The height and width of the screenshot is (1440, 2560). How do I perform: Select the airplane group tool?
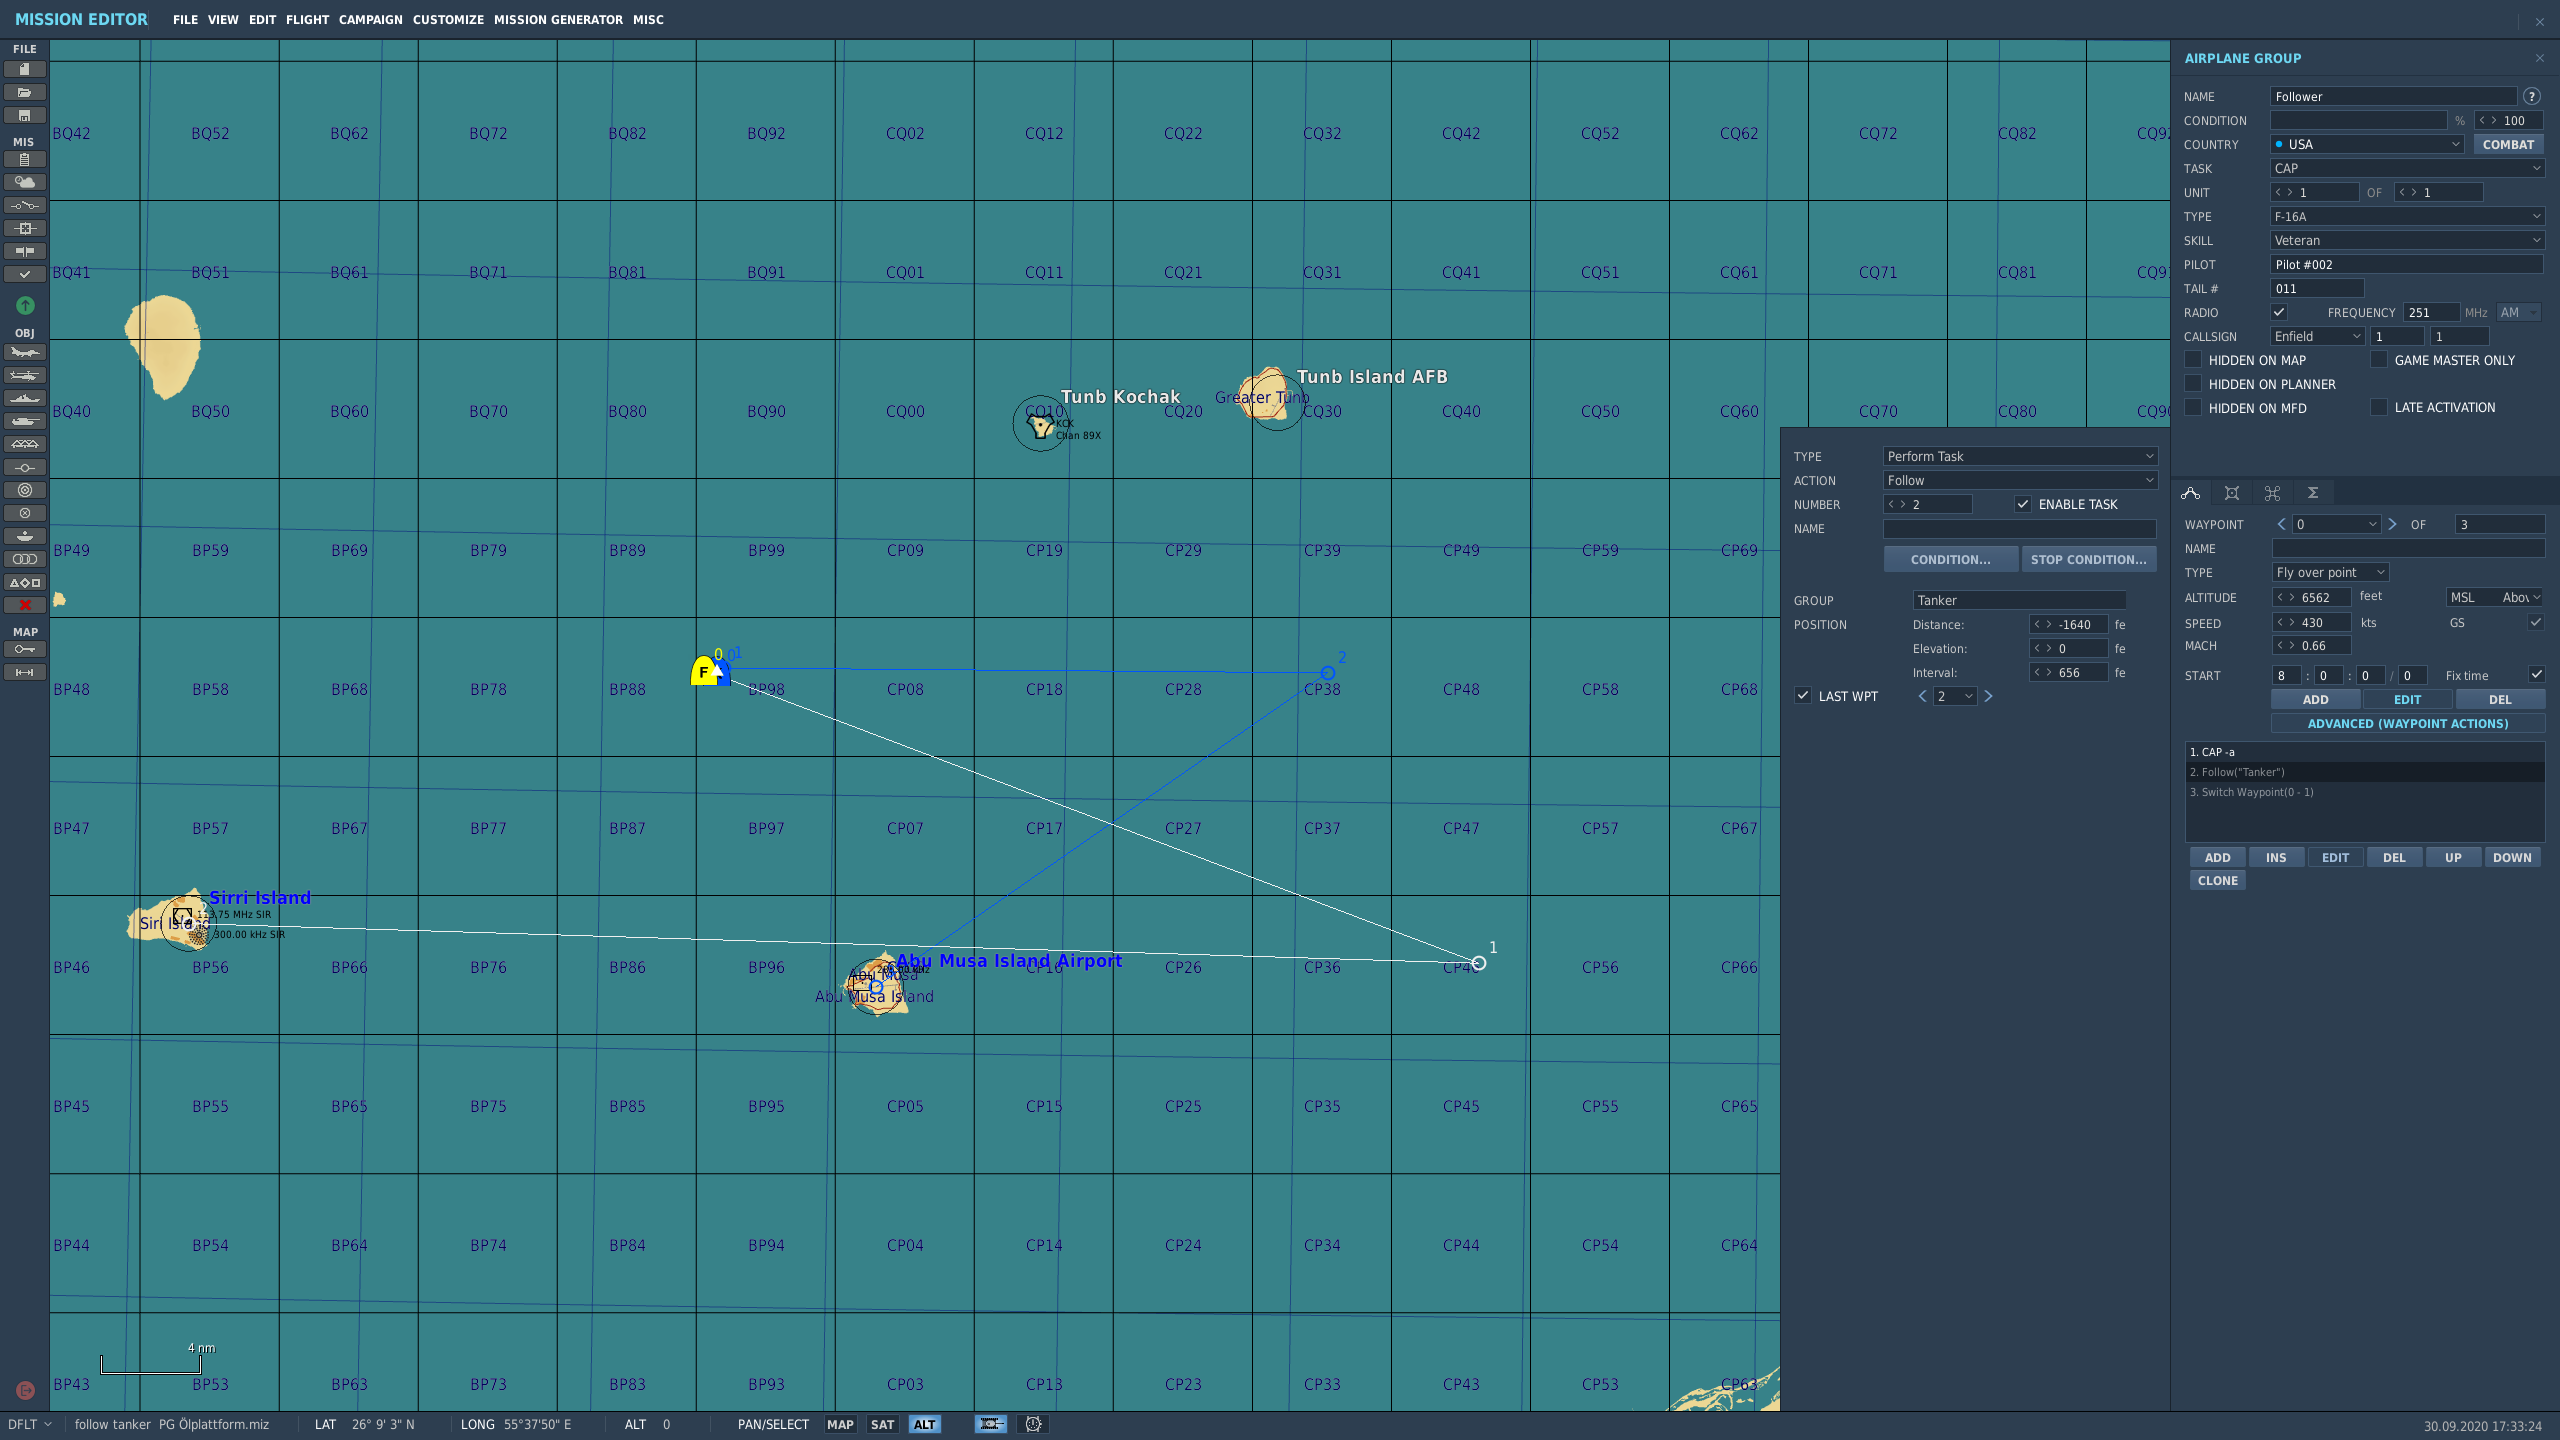click(x=25, y=352)
